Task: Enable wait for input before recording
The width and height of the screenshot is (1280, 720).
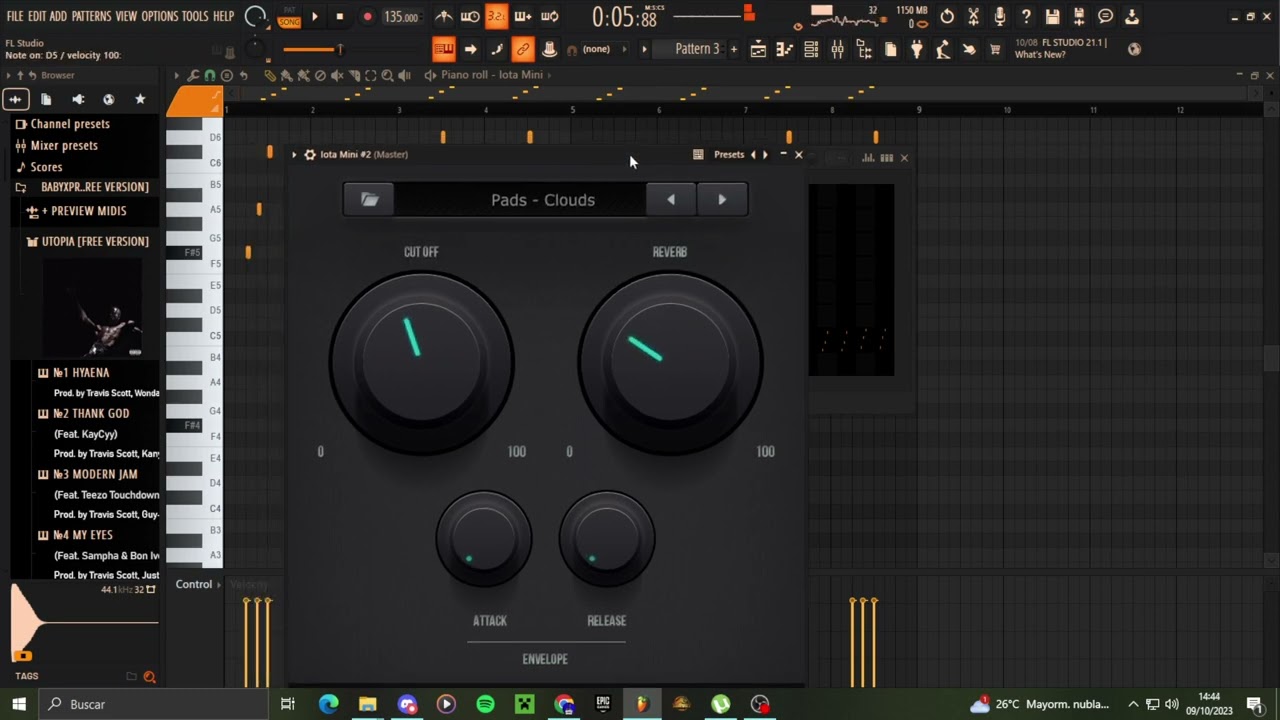Action: point(470,16)
